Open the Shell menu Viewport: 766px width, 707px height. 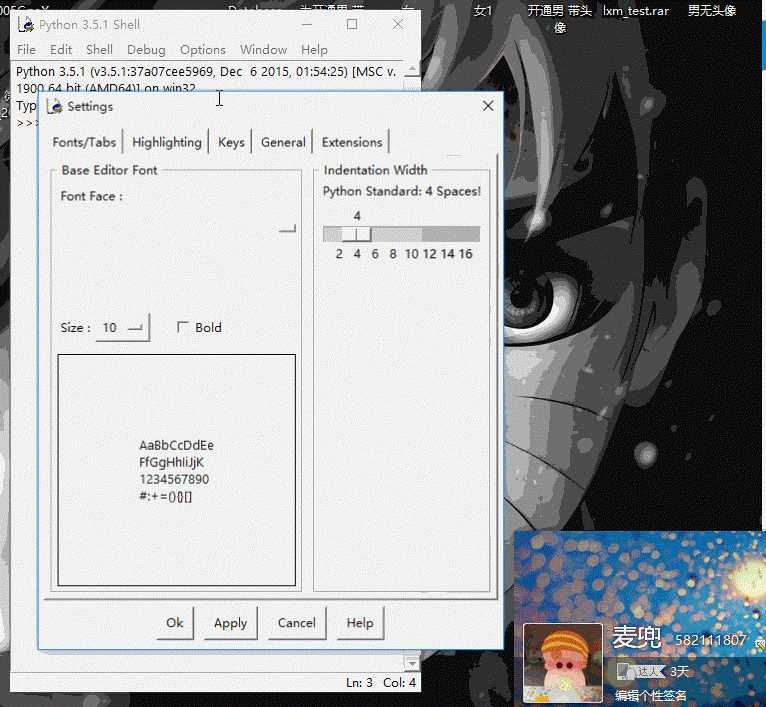tap(99, 50)
